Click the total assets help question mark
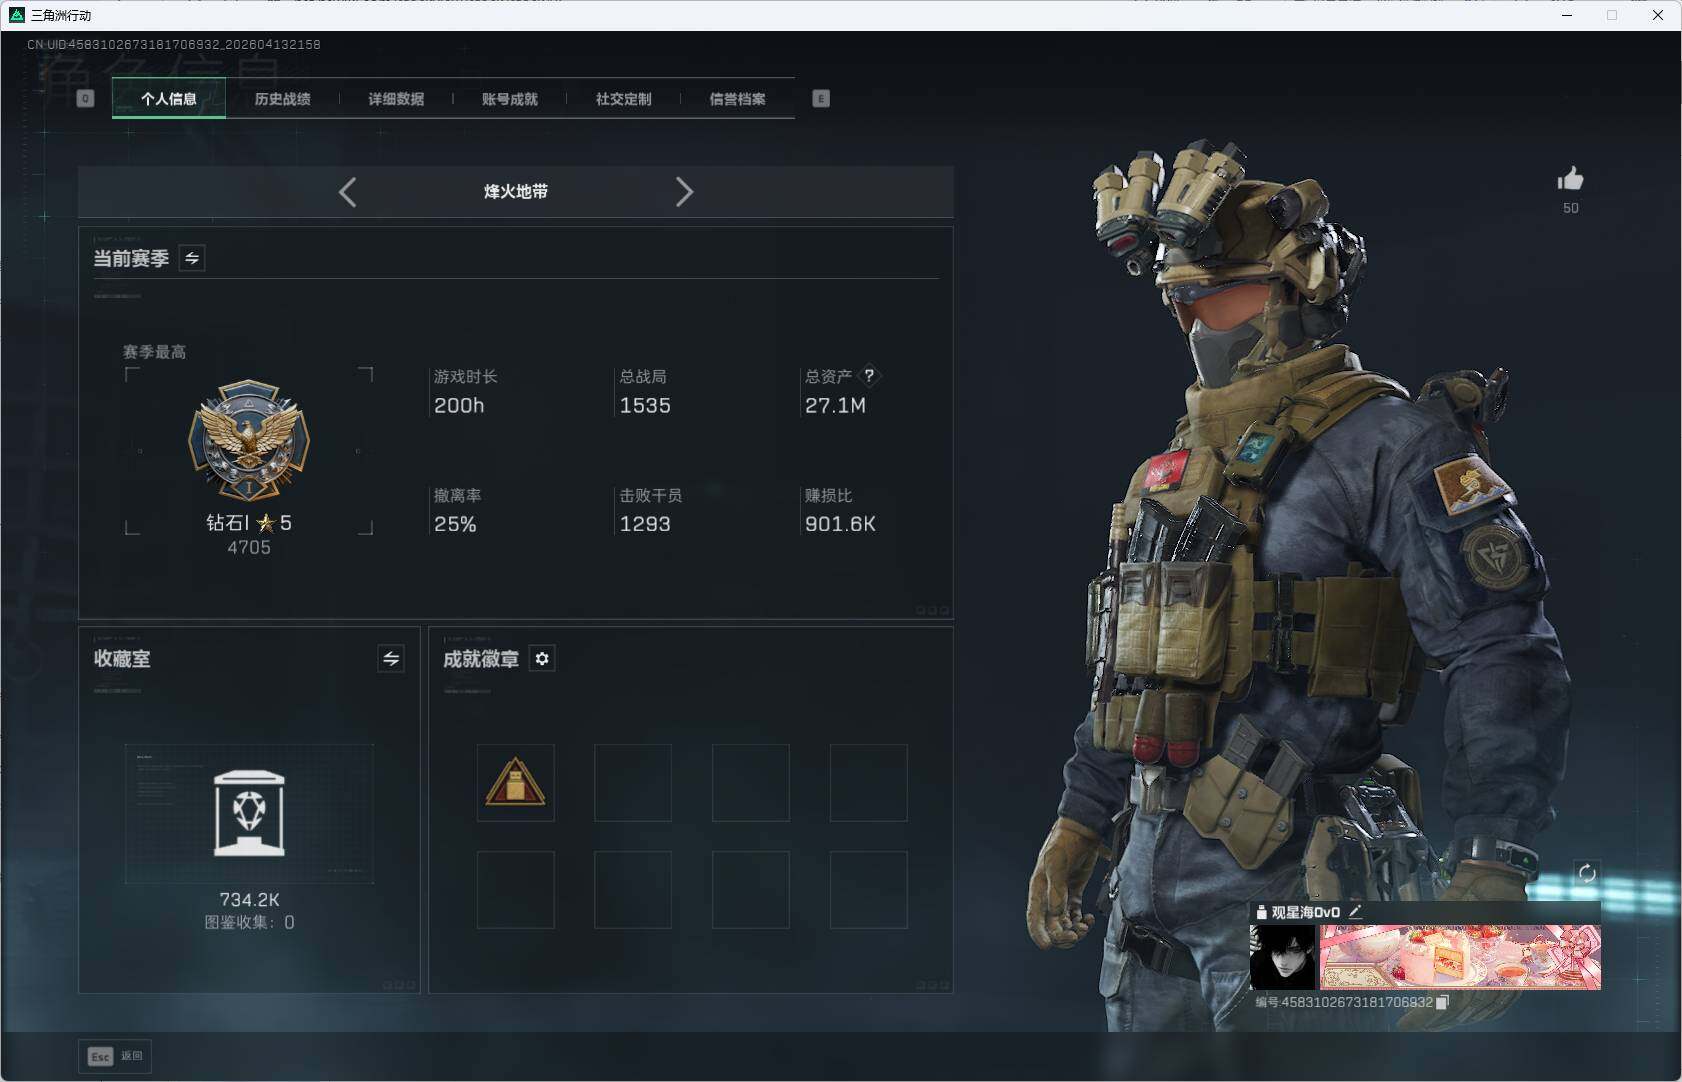The image size is (1682, 1082). [869, 376]
